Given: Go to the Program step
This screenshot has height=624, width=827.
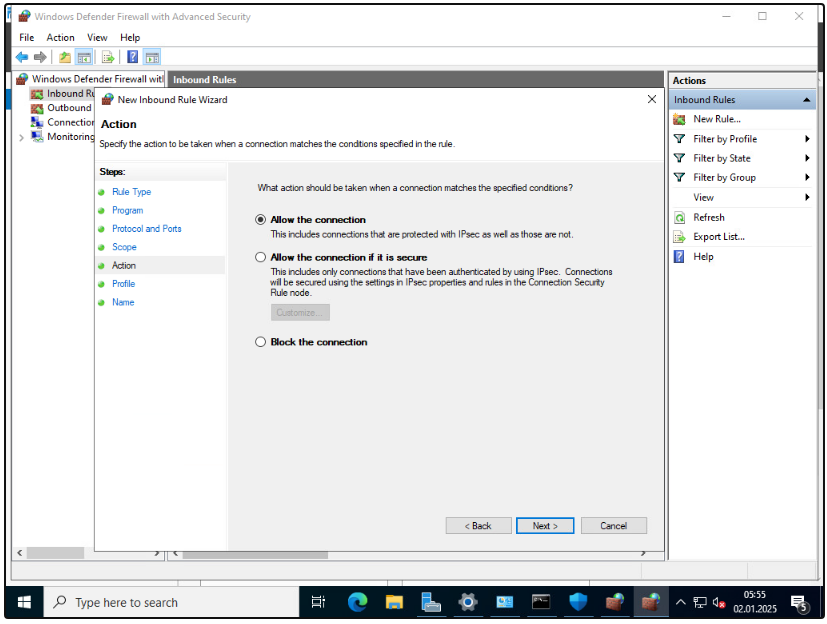Looking at the screenshot, I should point(127,210).
